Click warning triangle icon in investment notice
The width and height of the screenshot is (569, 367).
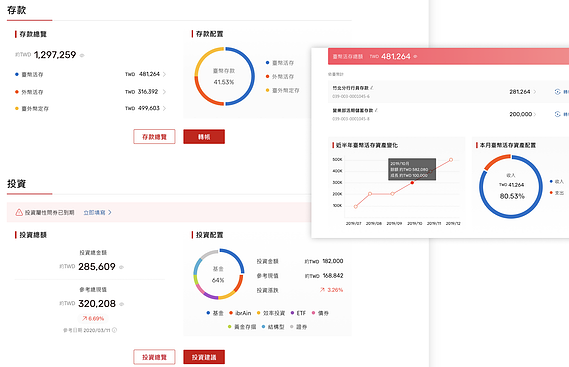point(19,212)
